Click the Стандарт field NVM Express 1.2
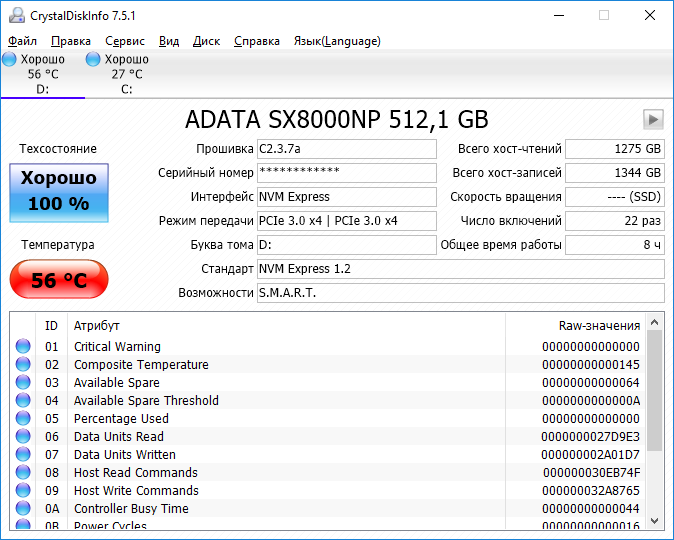The width and height of the screenshot is (674, 540). (461, 269)
